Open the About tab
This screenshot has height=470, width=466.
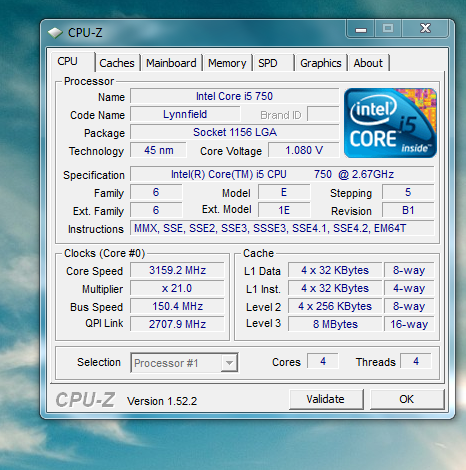coord(368,63)
